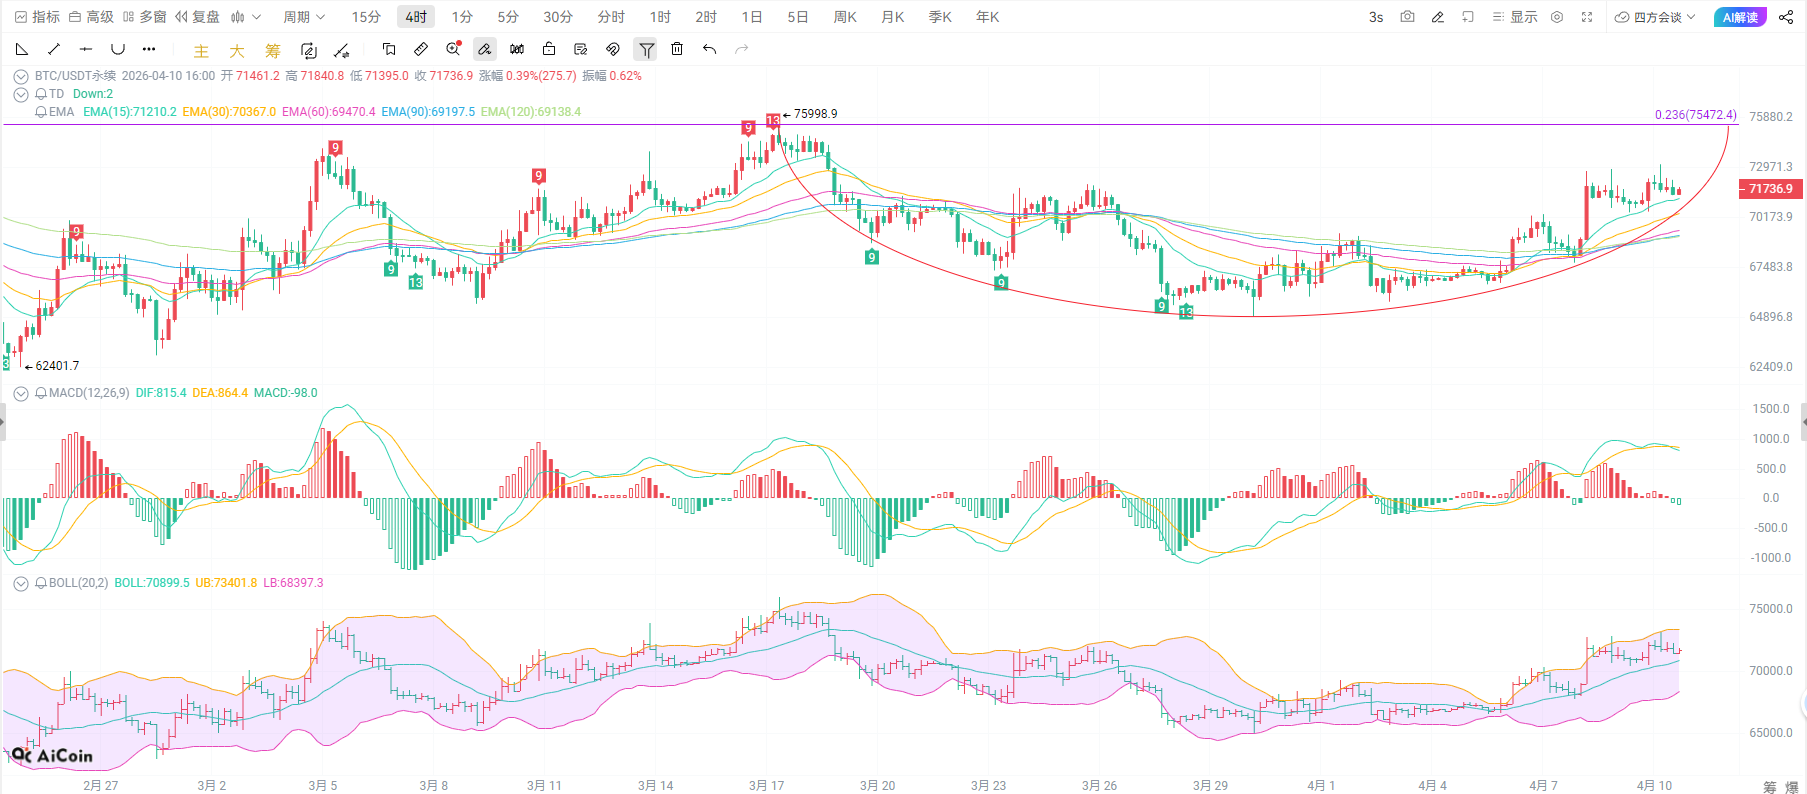Select the trend line drawing tool
Image resolution: width=1807 pixels, height=794 pixels.
pyautogui.click(x=54, y=49)
